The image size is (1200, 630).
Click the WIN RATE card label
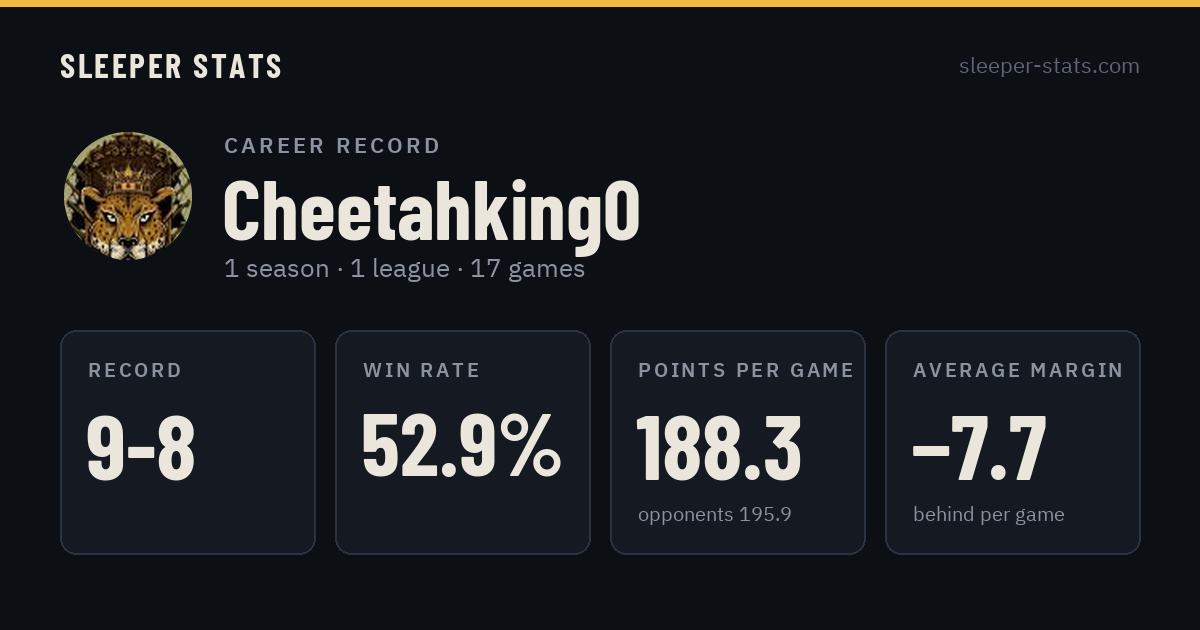pos(422,370)
